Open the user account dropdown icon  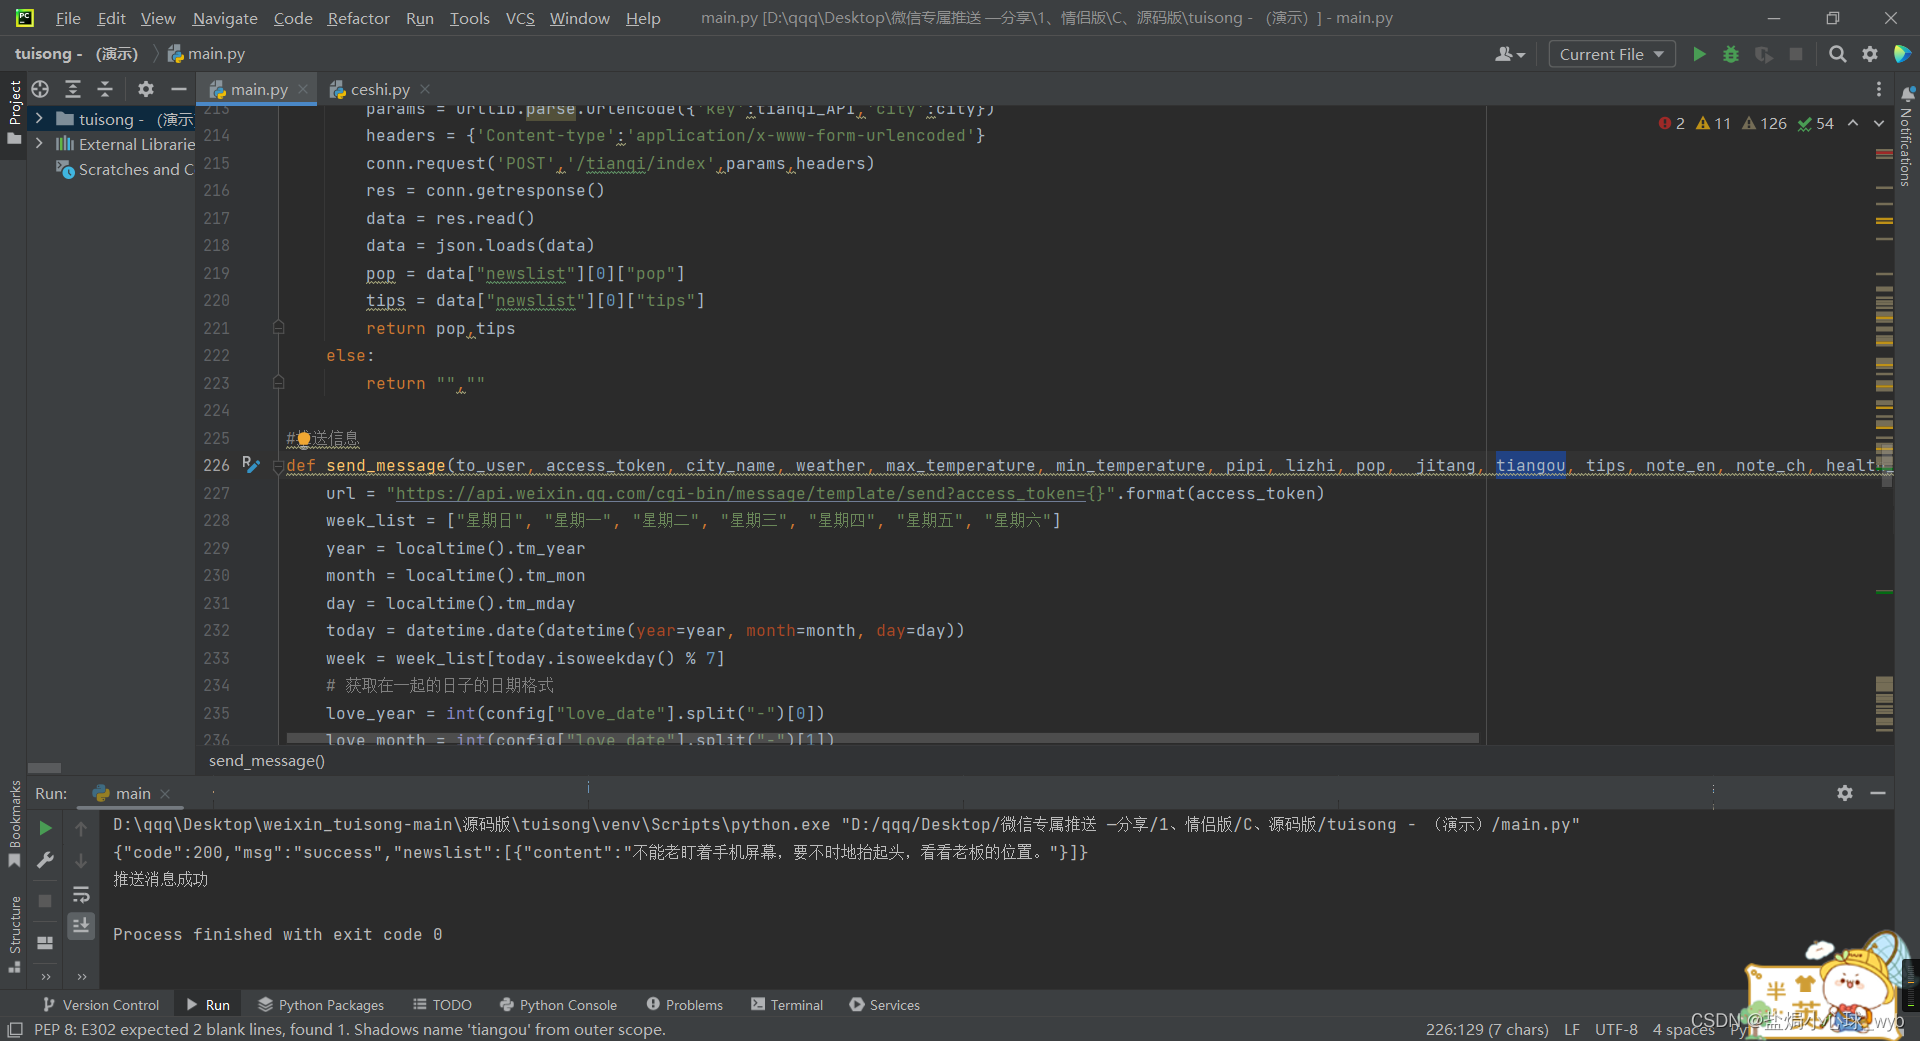[1510, 54]
